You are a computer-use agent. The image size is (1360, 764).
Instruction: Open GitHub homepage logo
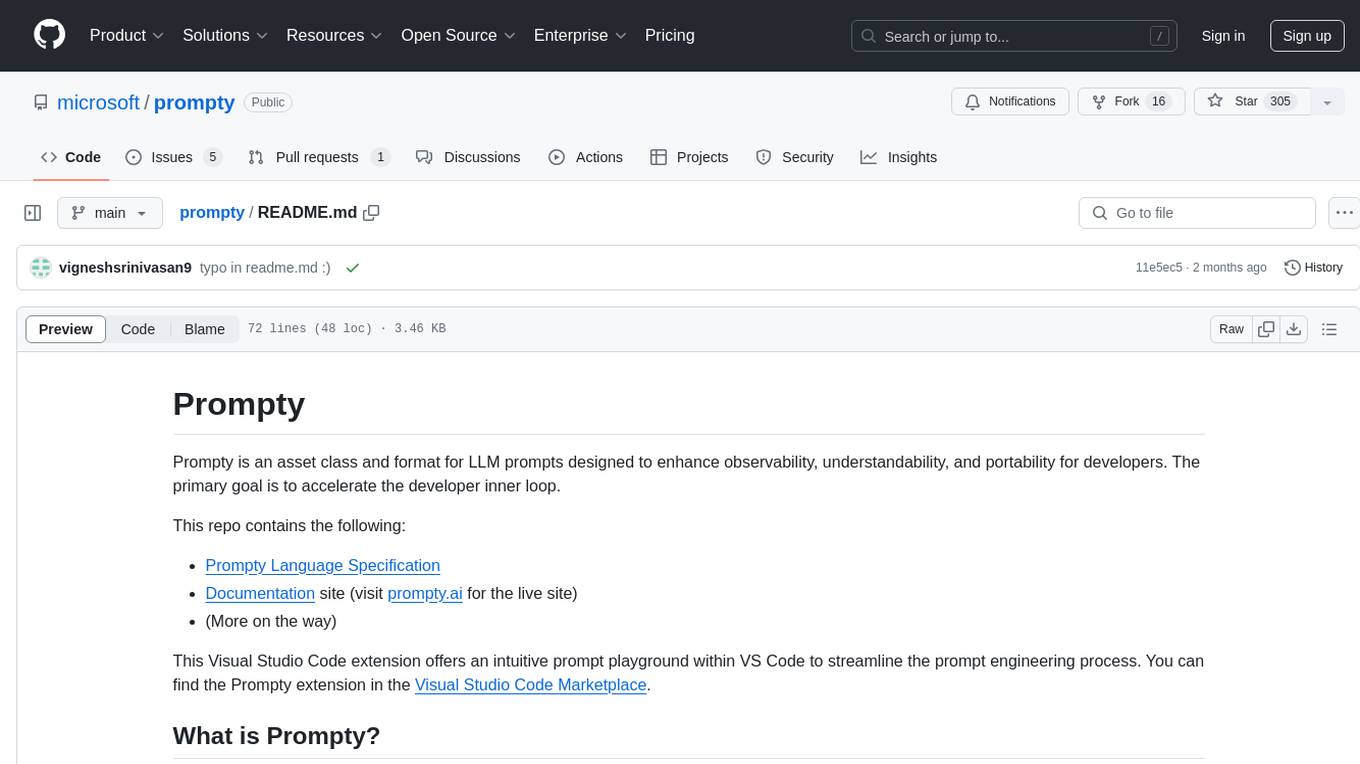[50, 35]
